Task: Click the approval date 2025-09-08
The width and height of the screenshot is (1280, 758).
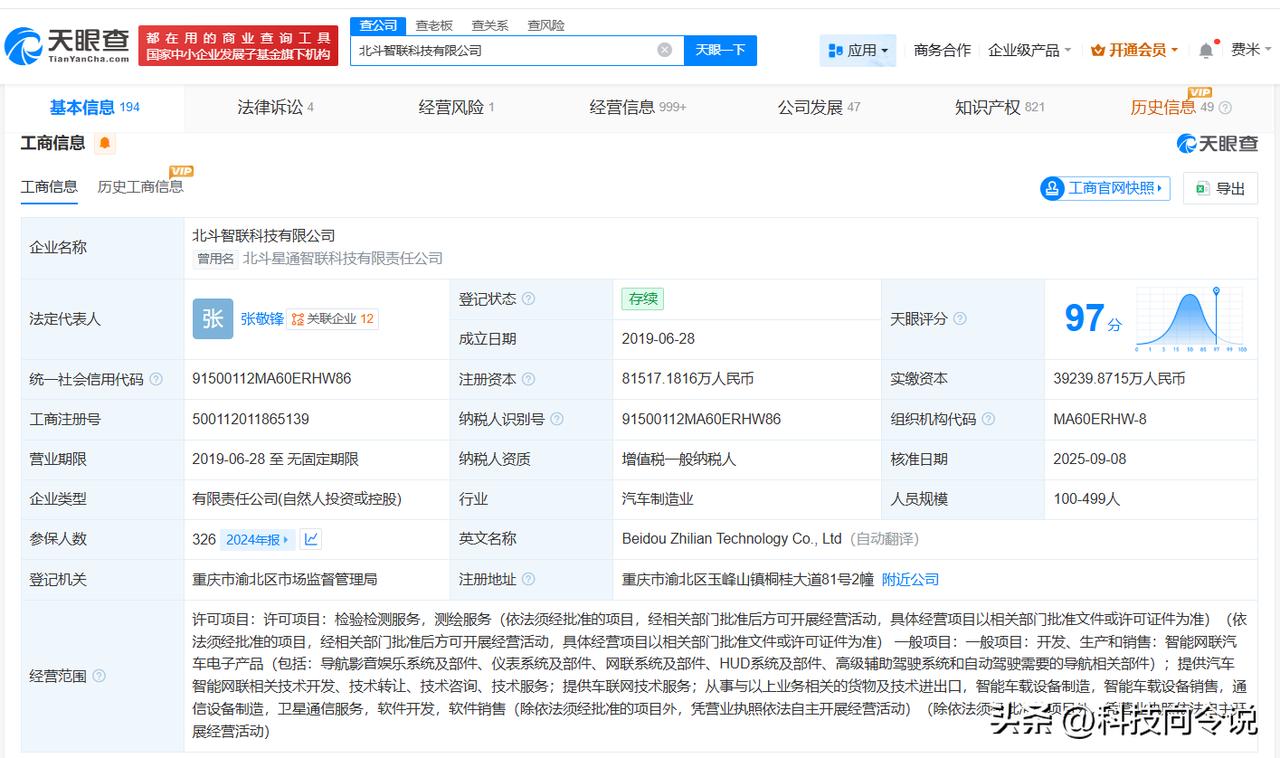Action: click(1090, 459)
